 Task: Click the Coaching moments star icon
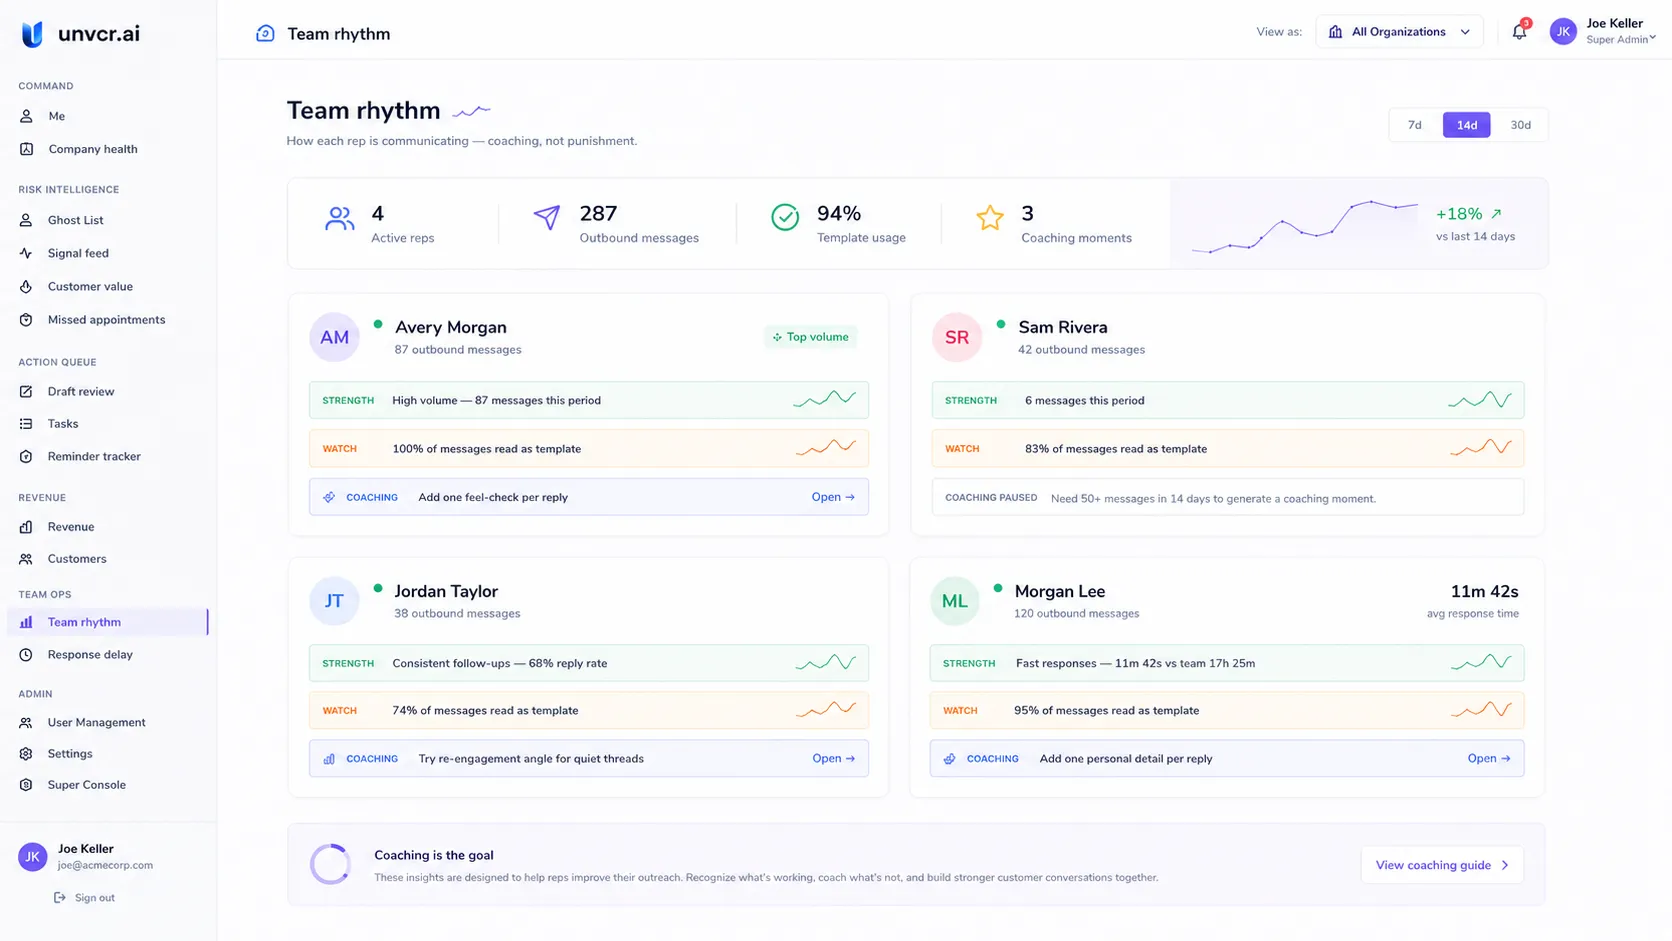(990, 217)
